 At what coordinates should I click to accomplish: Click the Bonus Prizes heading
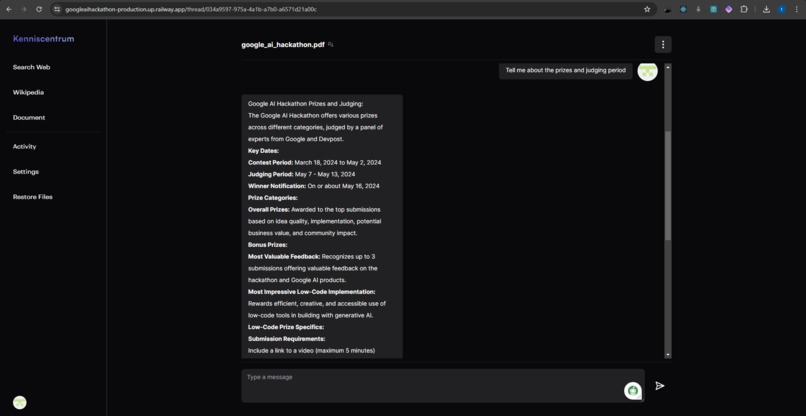[x=267, y=245]
